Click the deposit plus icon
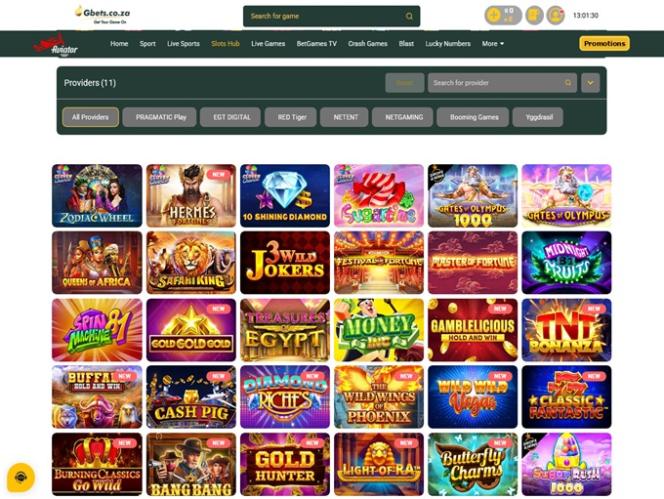The image size is (664, 499). (x=494, y=16)
